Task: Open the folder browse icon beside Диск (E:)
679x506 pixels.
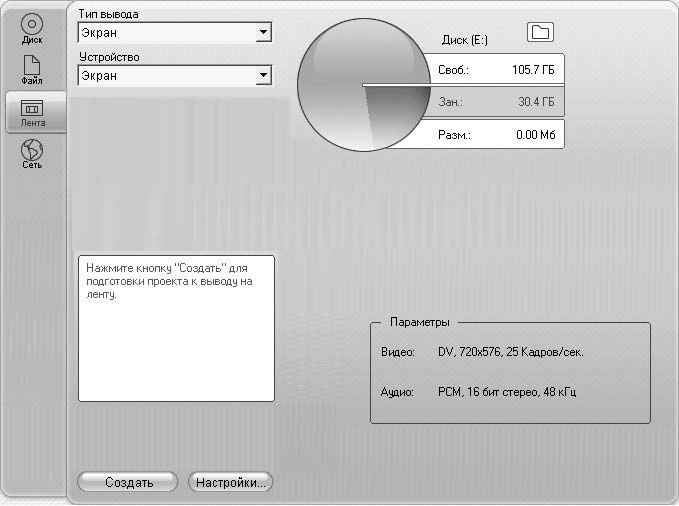Action: pos(540,33)
